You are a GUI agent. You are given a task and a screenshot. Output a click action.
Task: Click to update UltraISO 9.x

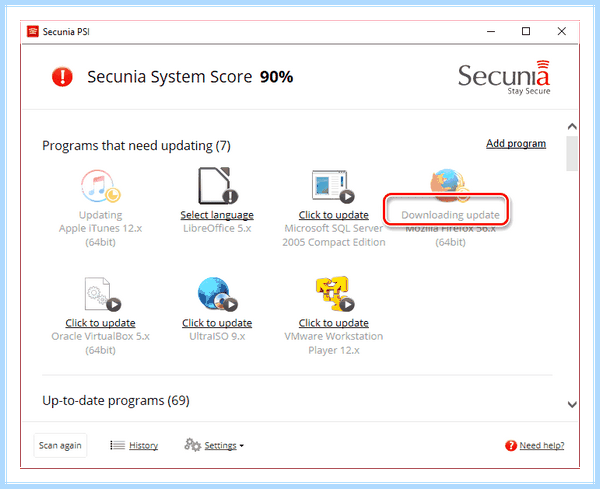point(217,323)
